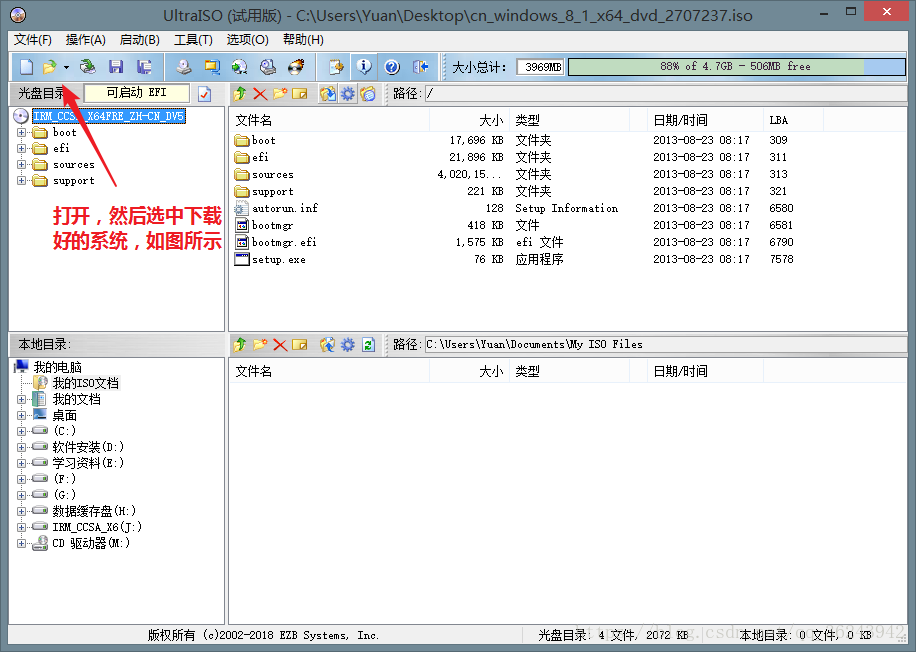Click Rename icon in disc pane toolbar

point(300,93)
